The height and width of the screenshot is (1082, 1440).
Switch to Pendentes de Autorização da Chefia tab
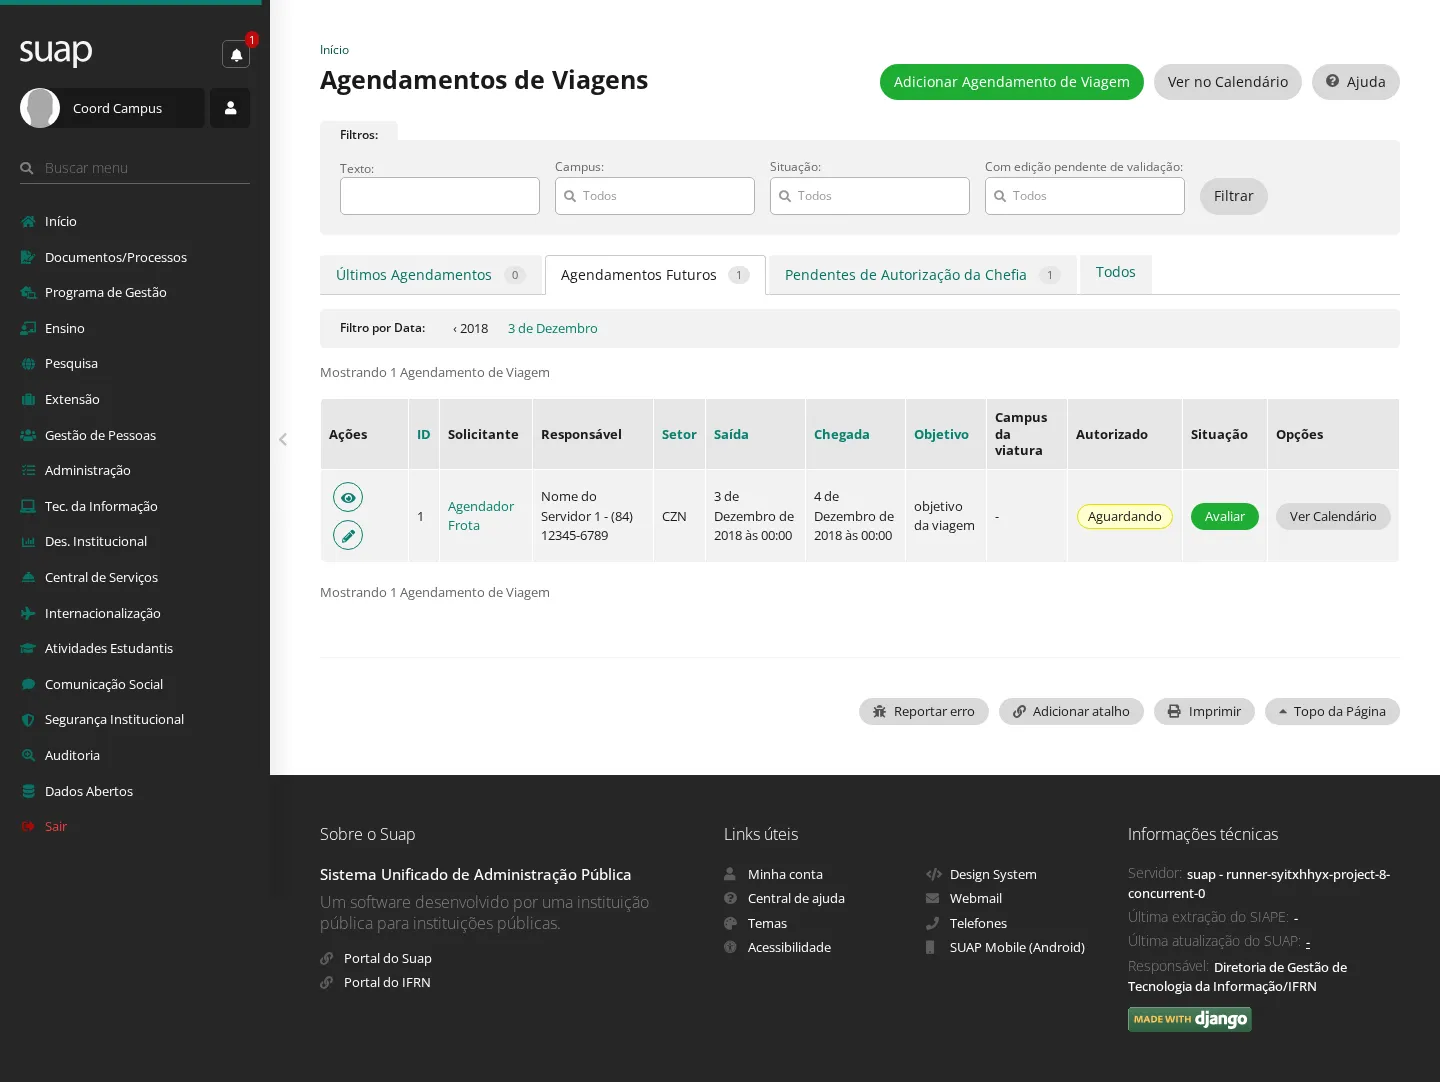tap(922, 275)
